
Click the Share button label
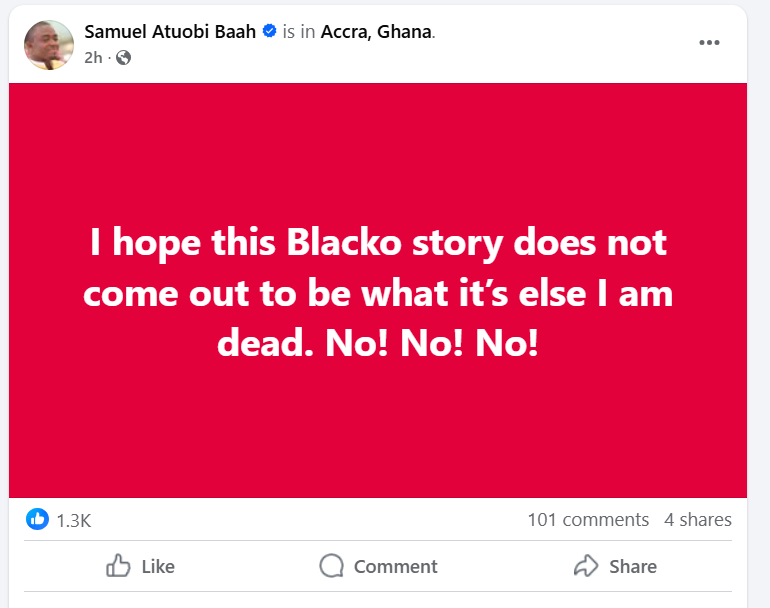[633, 566]
